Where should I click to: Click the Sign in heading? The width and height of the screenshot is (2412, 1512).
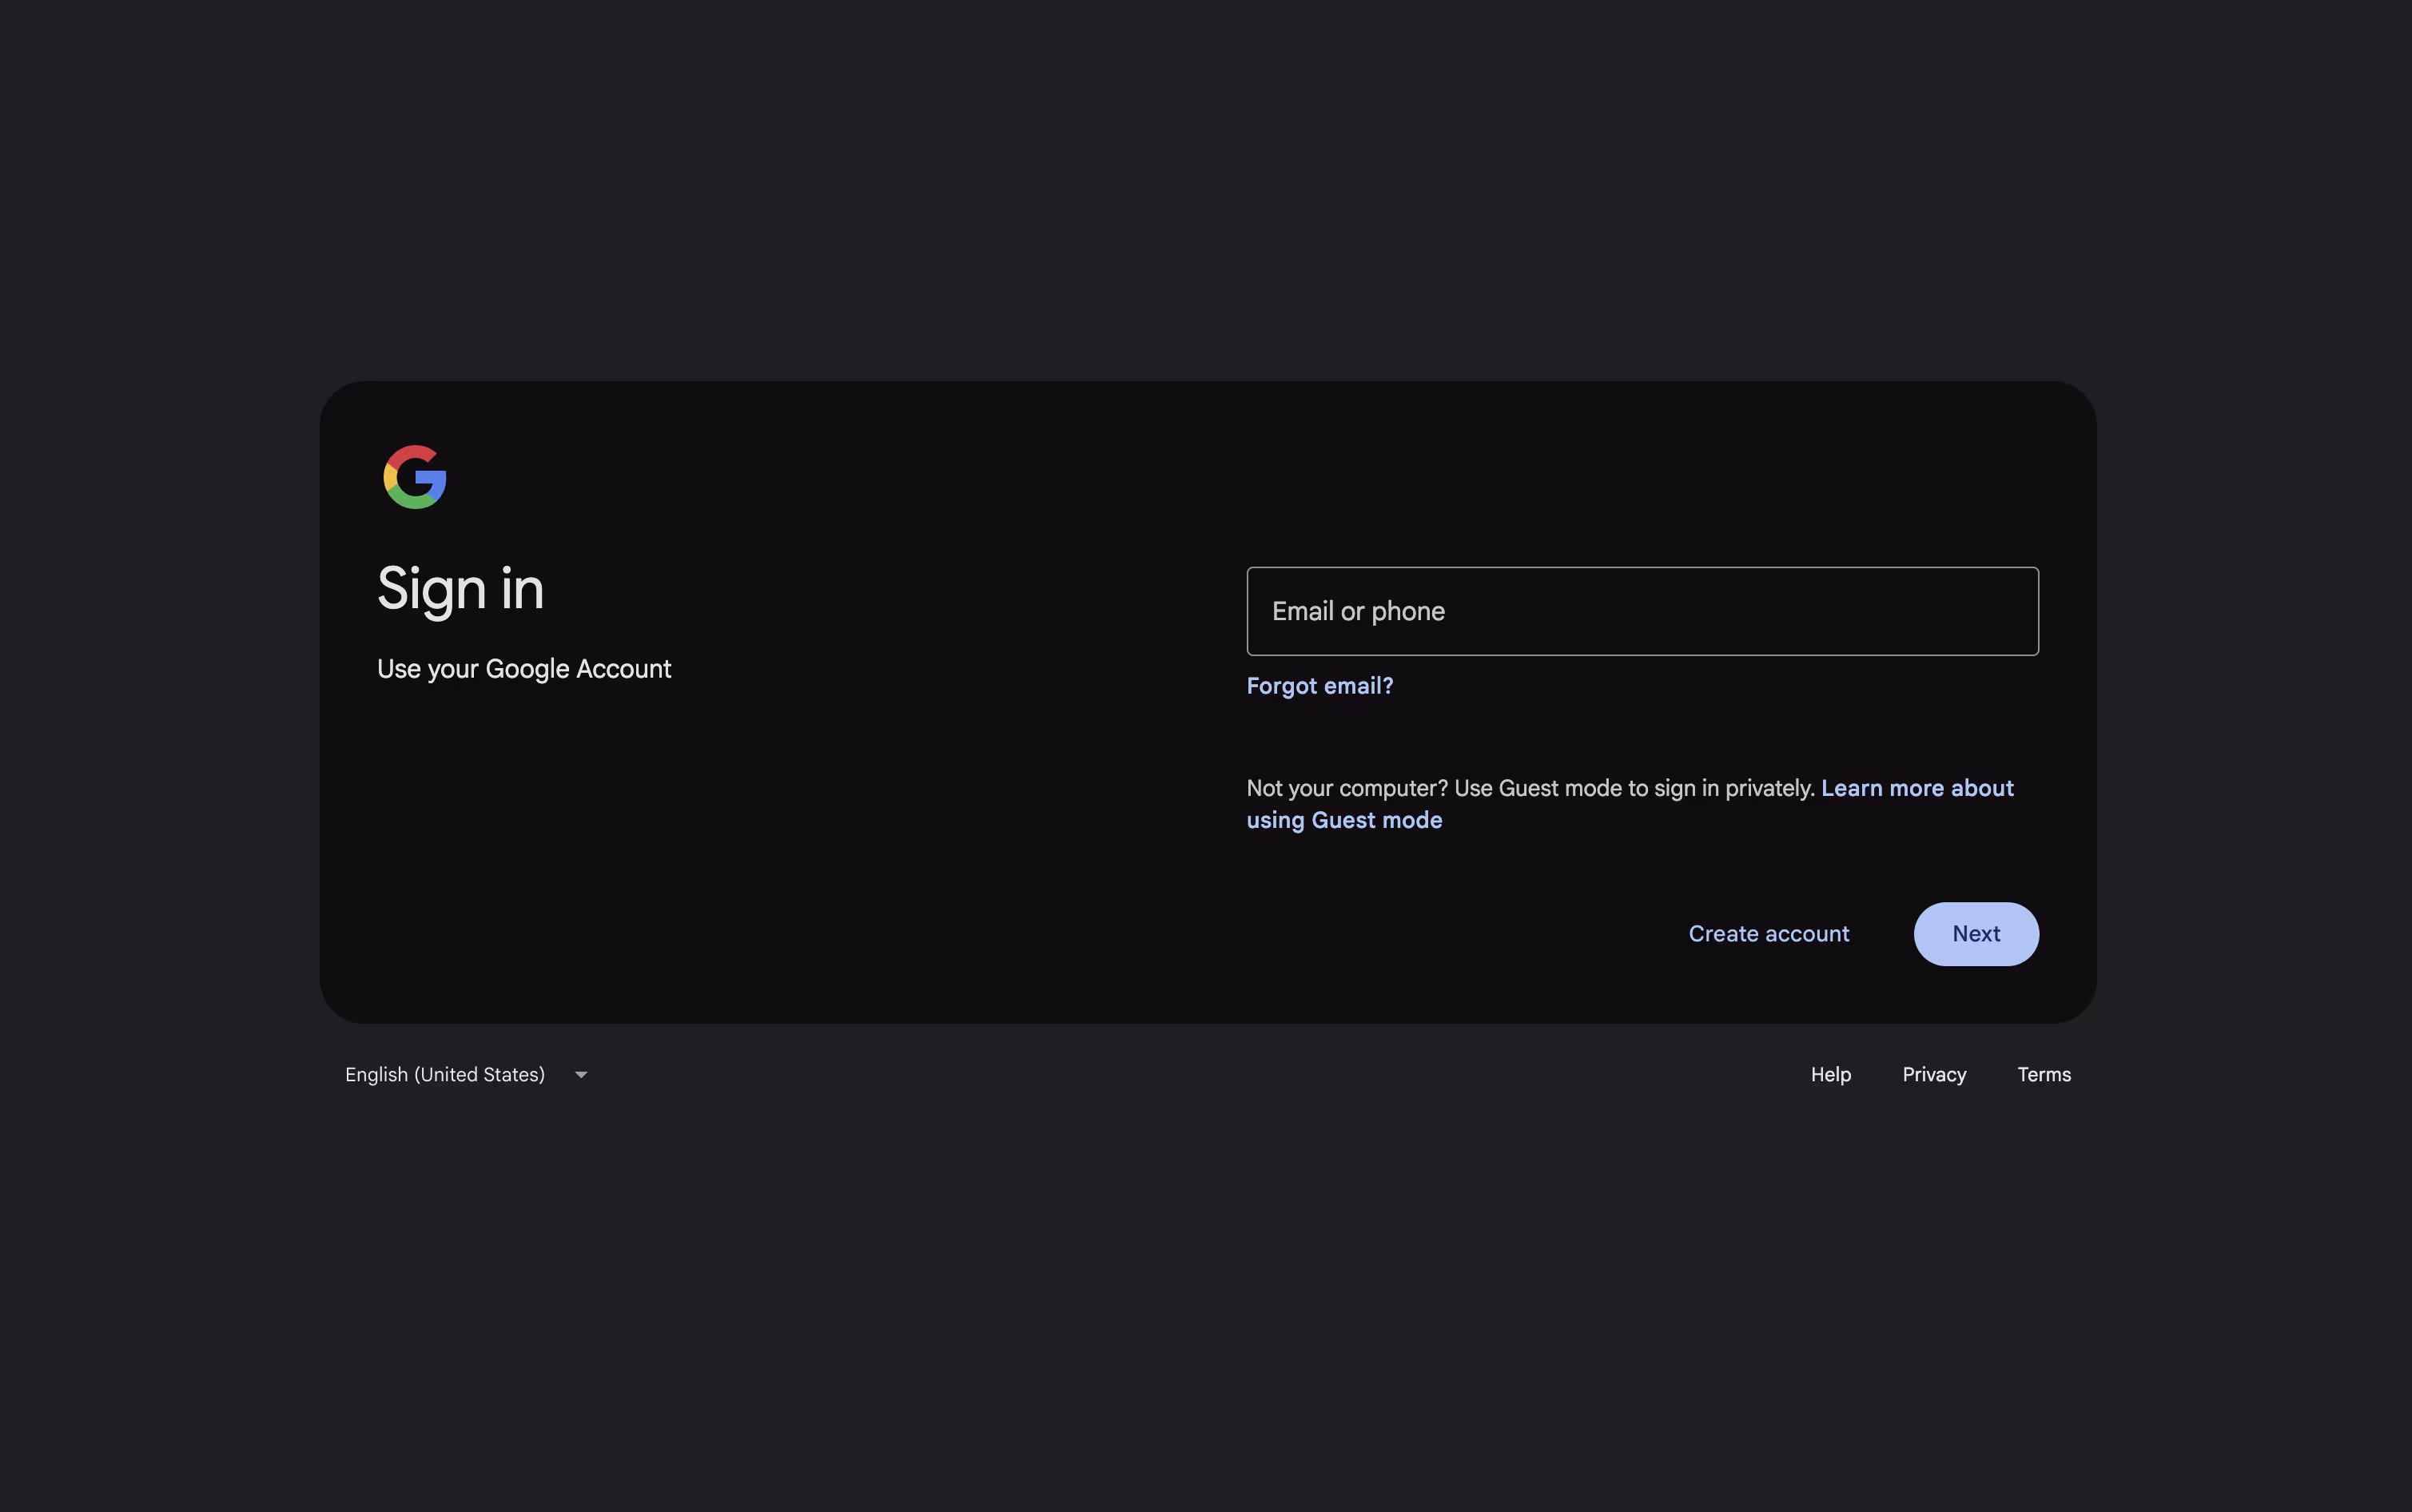click(x=461, y=589)
